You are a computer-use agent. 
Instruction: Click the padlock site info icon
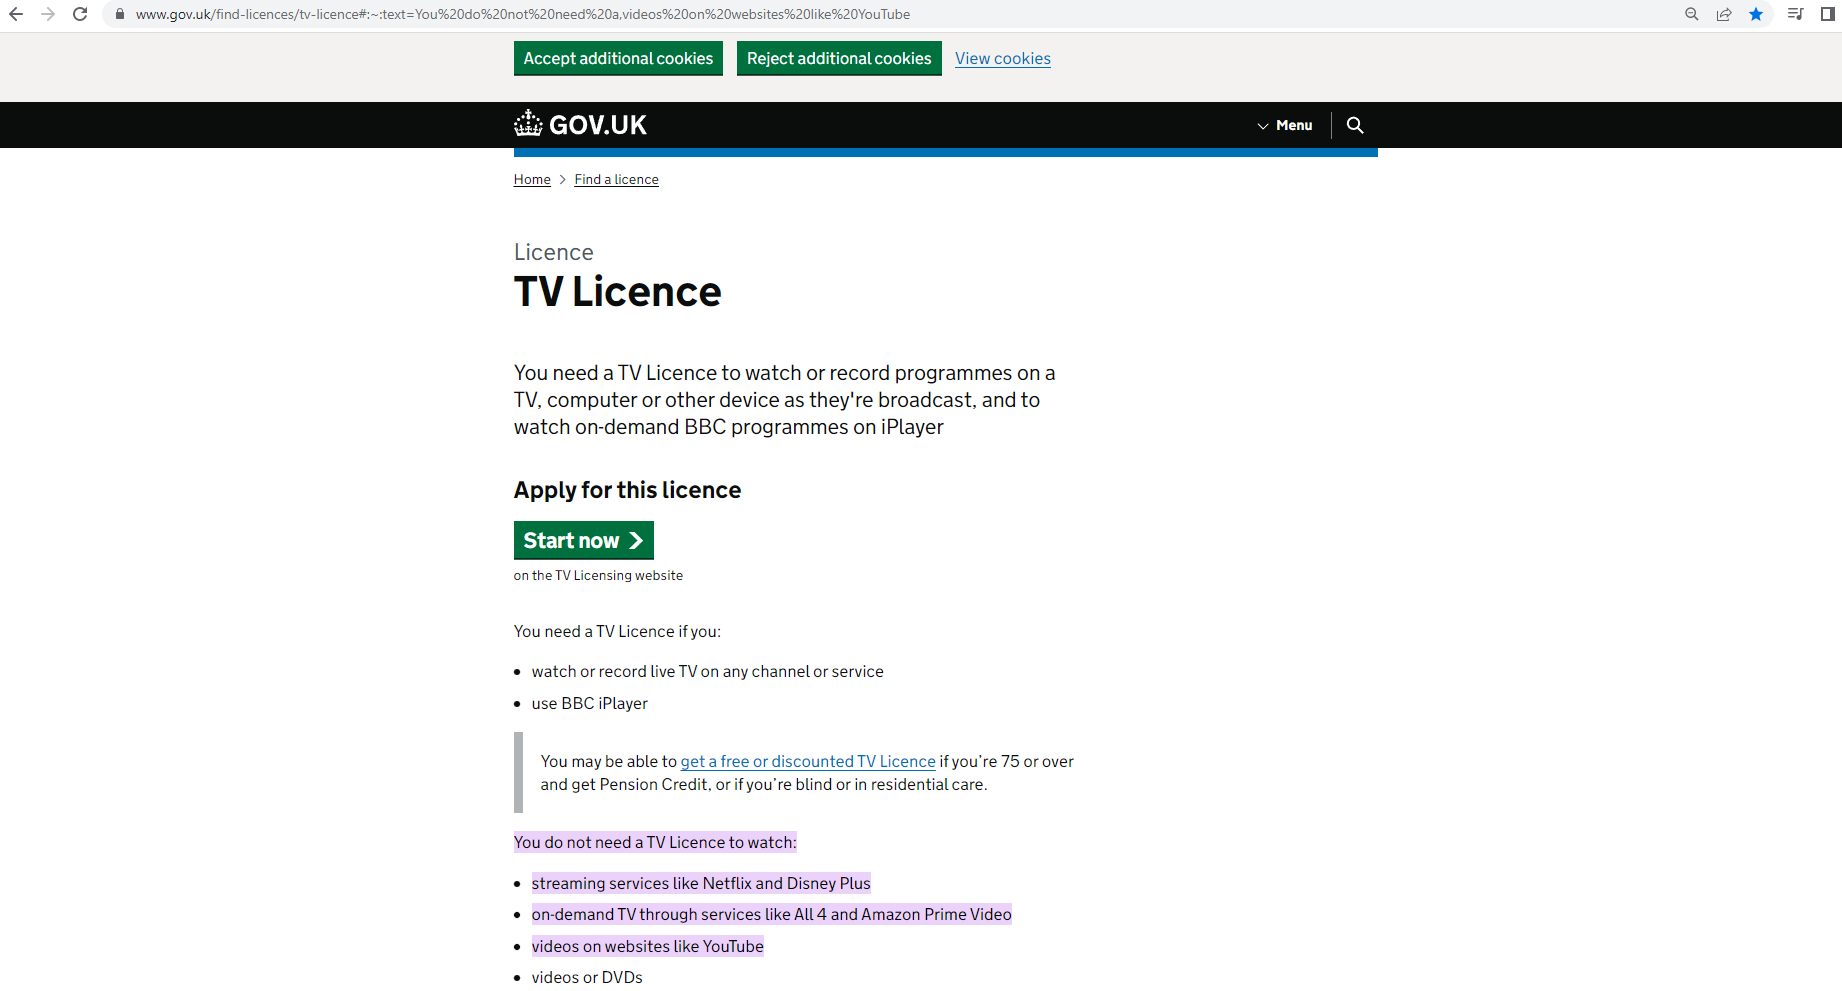click(x=119, y=14)
